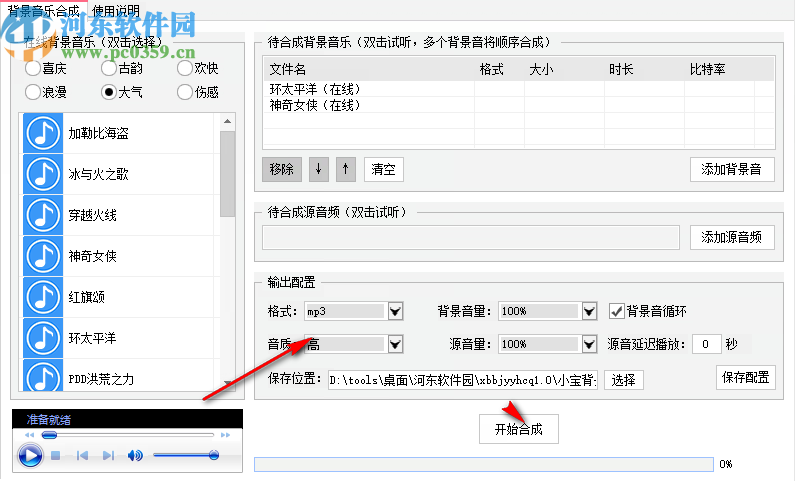Select the 浪漫 music category
The height and width of the screenshot is (481, 795).
(x=46, y=92)
